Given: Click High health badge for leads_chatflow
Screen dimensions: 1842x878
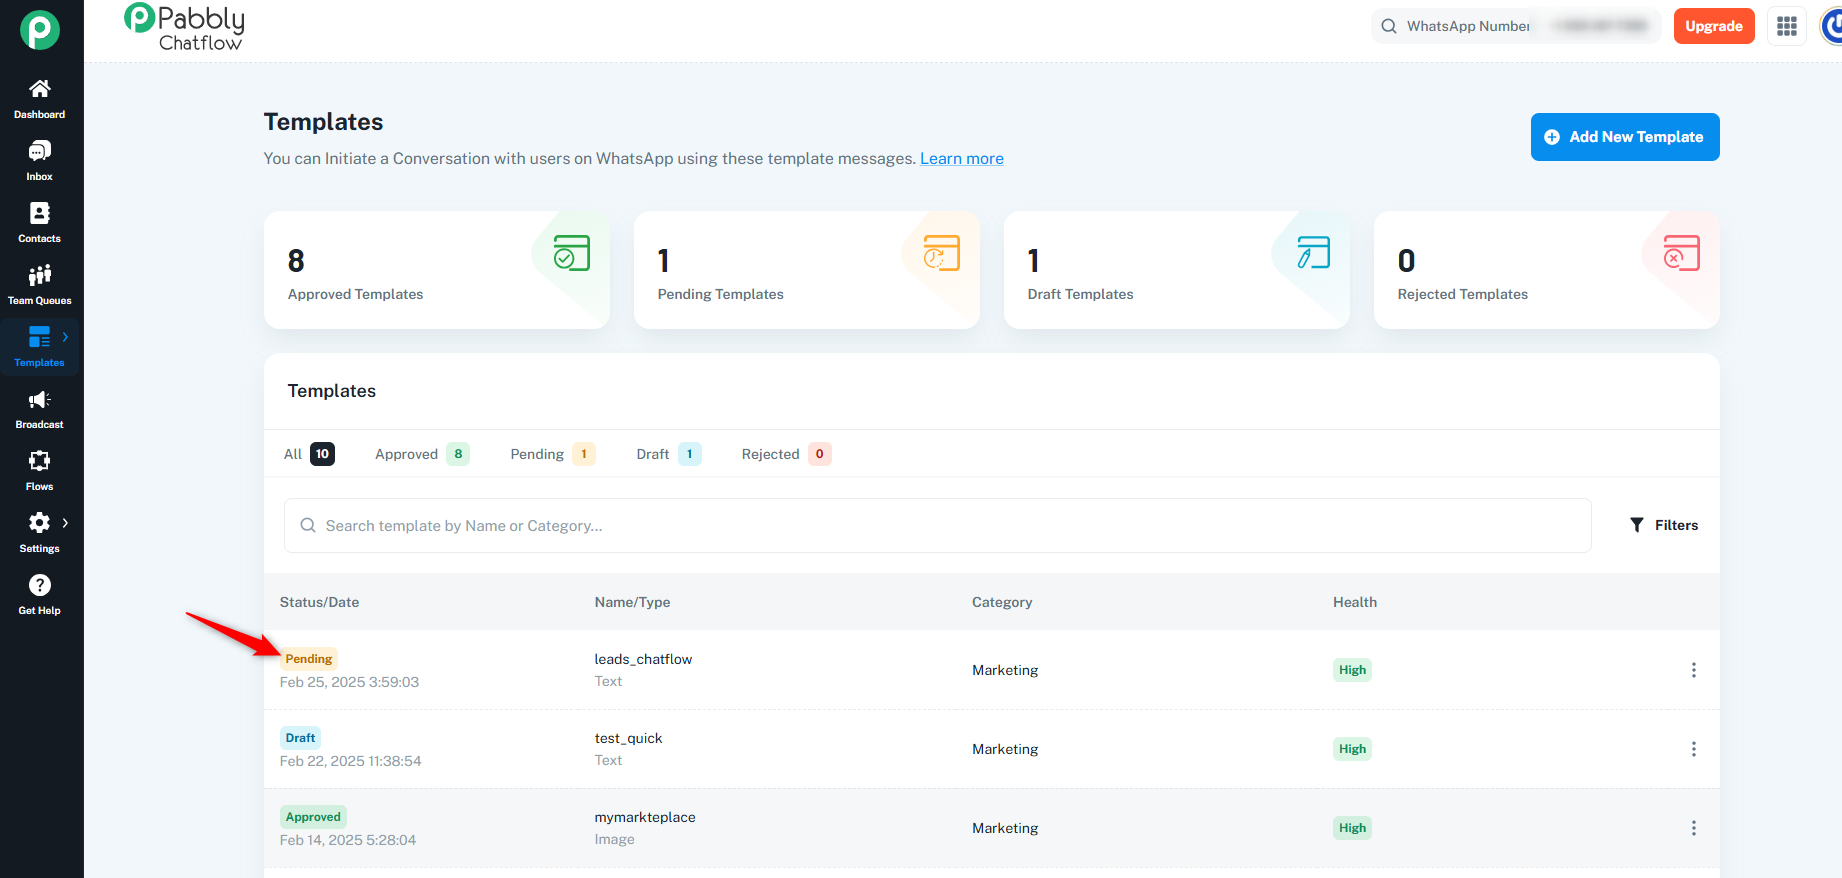Looking at the screenshot, I should [1352, 670].
